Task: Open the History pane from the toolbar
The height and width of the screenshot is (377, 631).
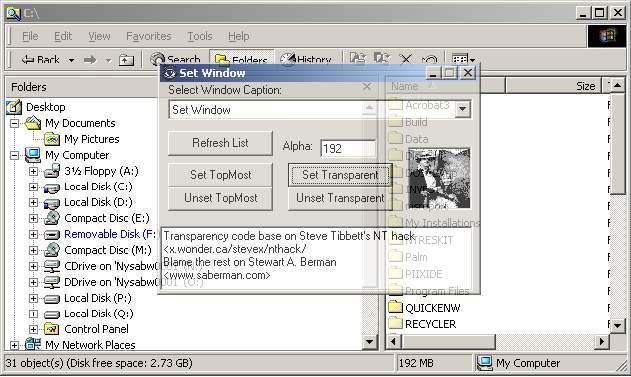Action: (306, 60)
